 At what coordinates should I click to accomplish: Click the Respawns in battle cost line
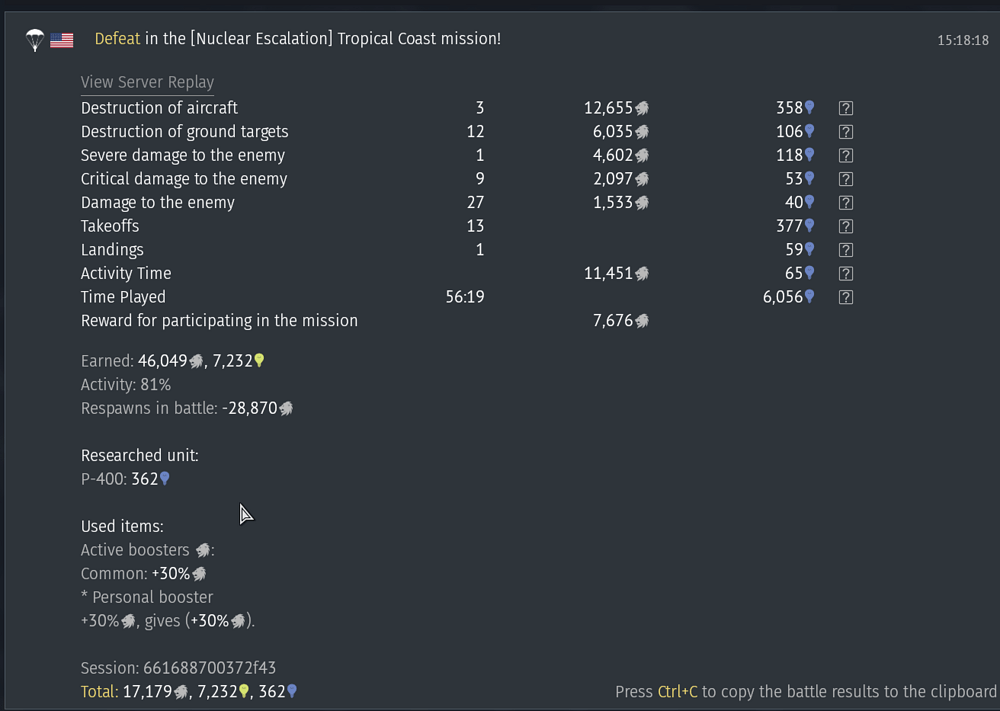click(186, 408)
